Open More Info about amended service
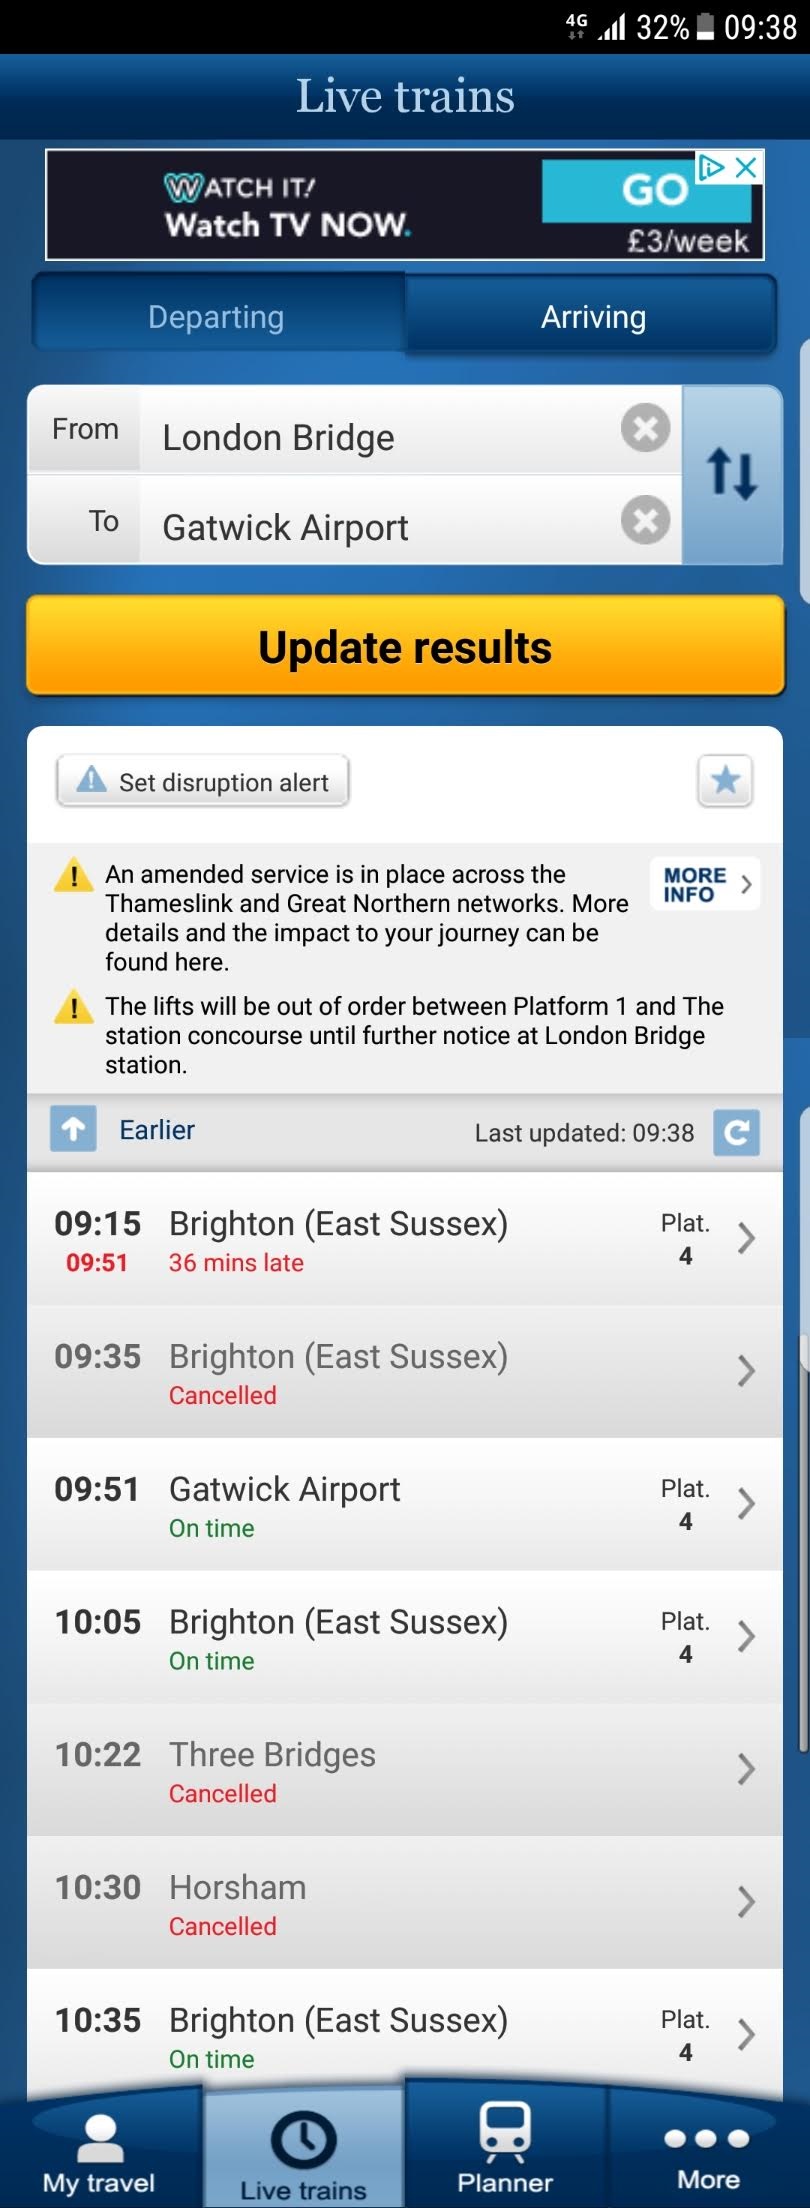This screenshot has height=2208, width=810. coord(706,884)
